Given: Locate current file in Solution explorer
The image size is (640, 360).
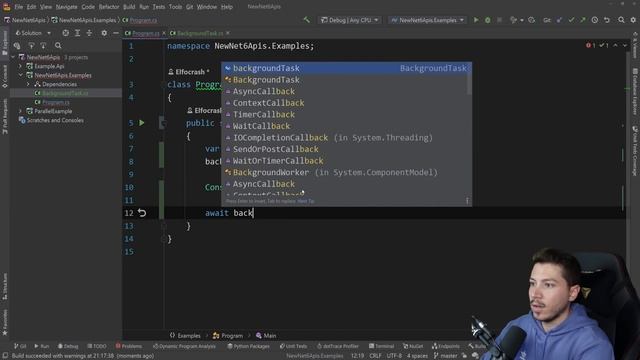Looking at the screenshot, I should [x=65, y=33].
